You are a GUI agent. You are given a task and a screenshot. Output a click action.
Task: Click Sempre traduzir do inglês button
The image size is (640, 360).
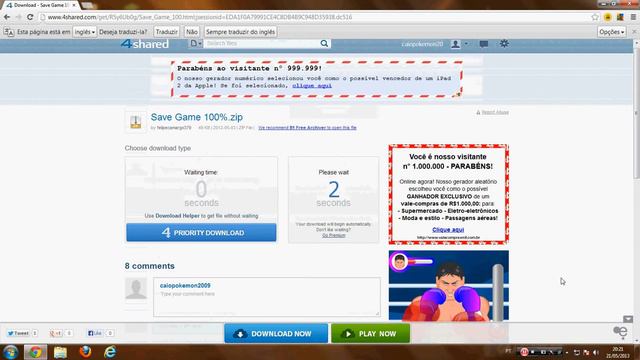240,32
